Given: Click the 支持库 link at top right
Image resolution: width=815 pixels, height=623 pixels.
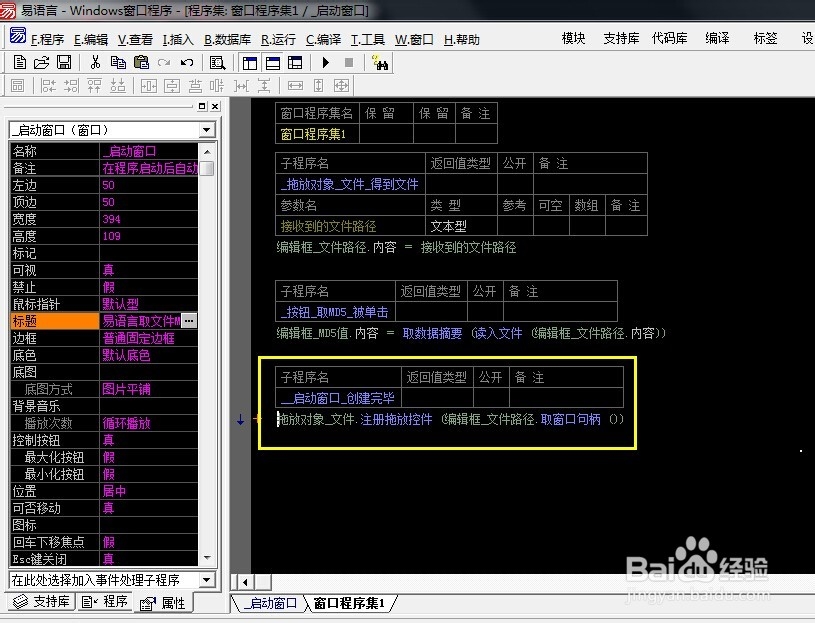Looking at the screenshot, I should [621, 38].
